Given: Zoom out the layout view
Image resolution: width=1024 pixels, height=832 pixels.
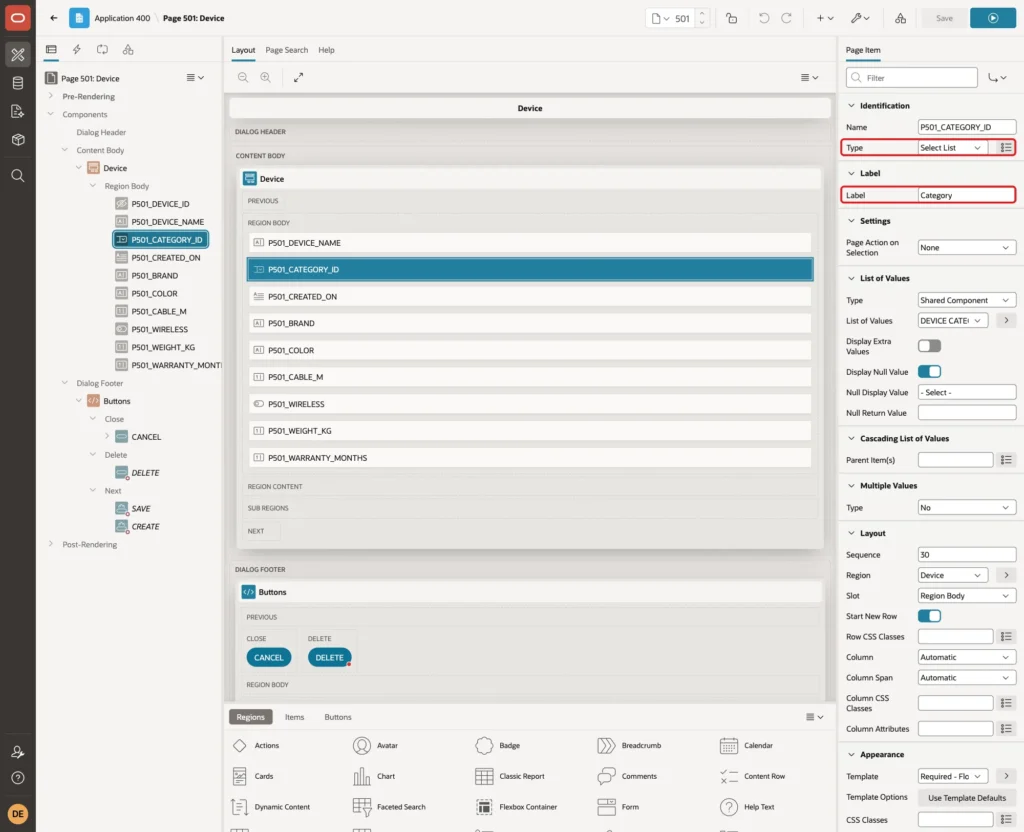Looking at the screenshot, I should tap(243, 77).
